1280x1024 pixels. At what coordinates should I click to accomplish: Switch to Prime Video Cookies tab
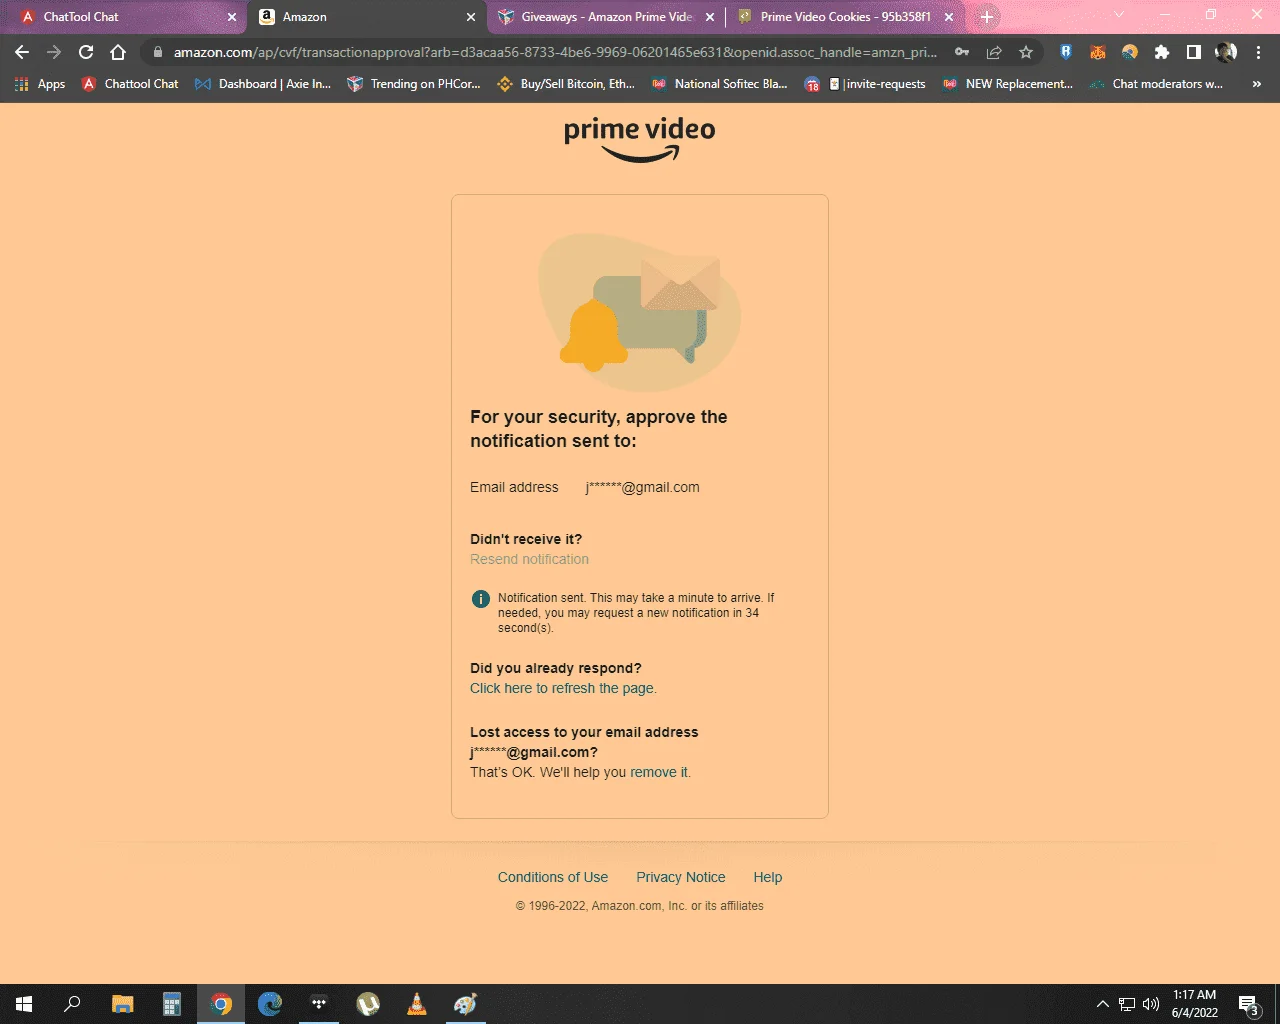point(845,17)
